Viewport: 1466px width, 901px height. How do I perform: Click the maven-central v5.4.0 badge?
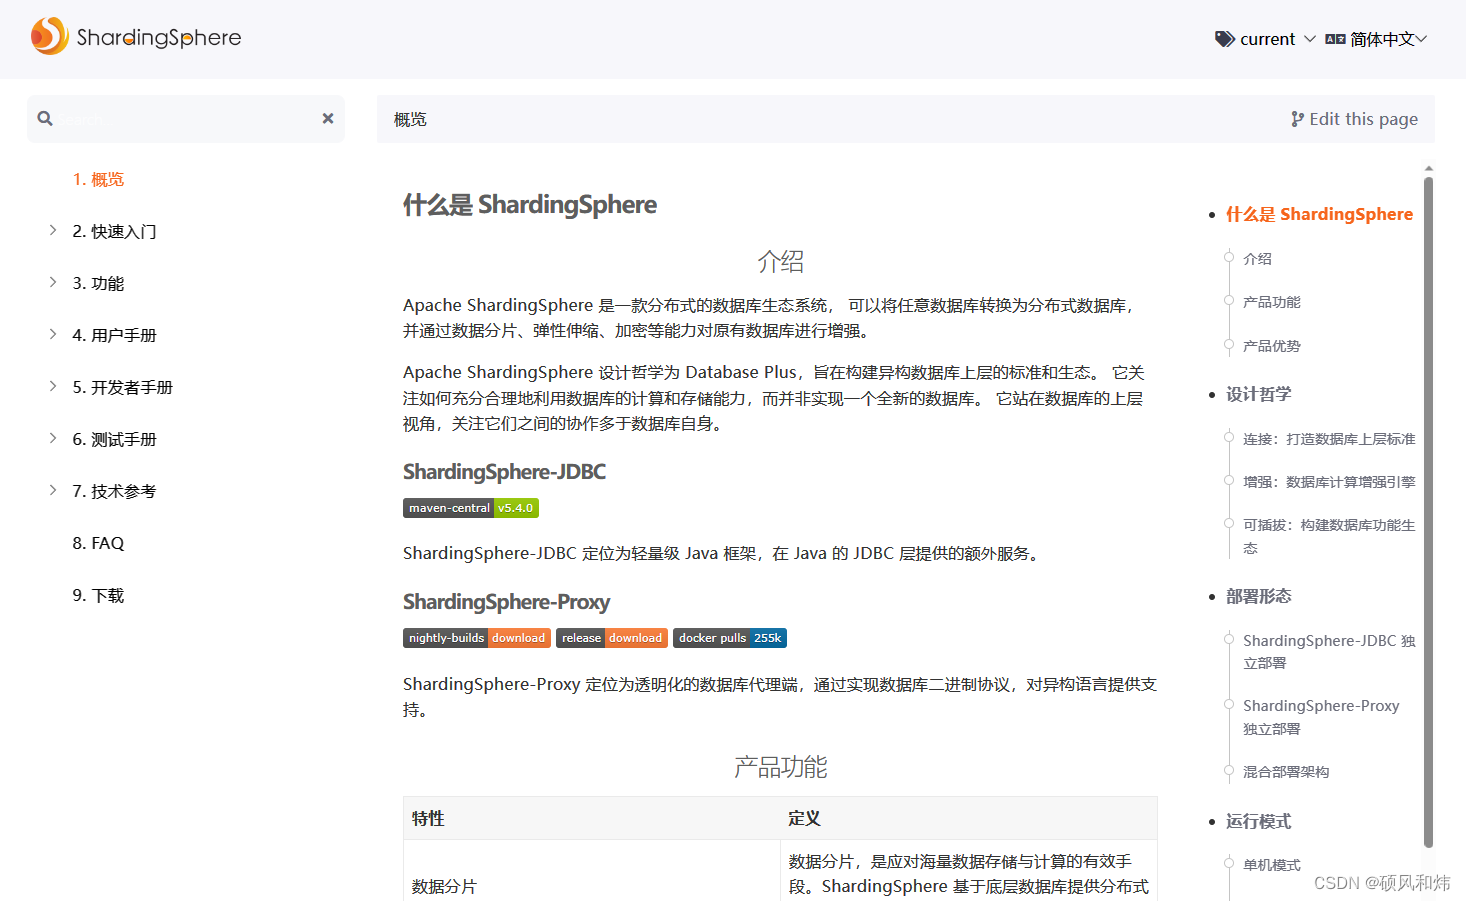[471, 508]
